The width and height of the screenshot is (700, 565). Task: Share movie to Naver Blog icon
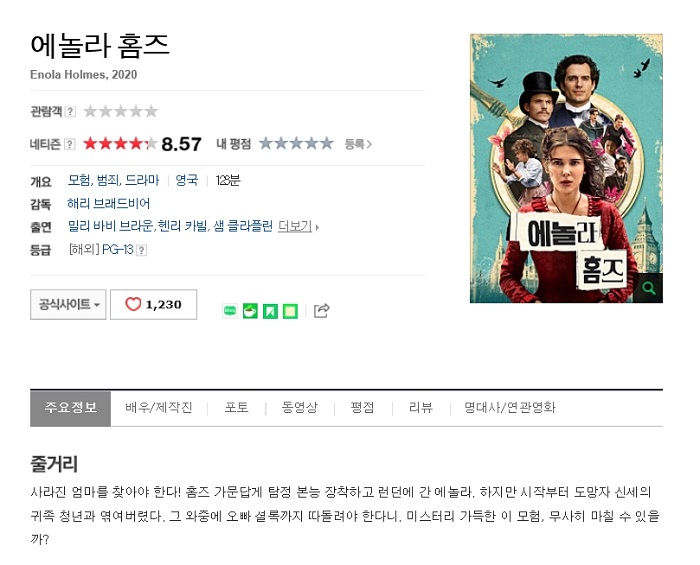click(230, 311)
